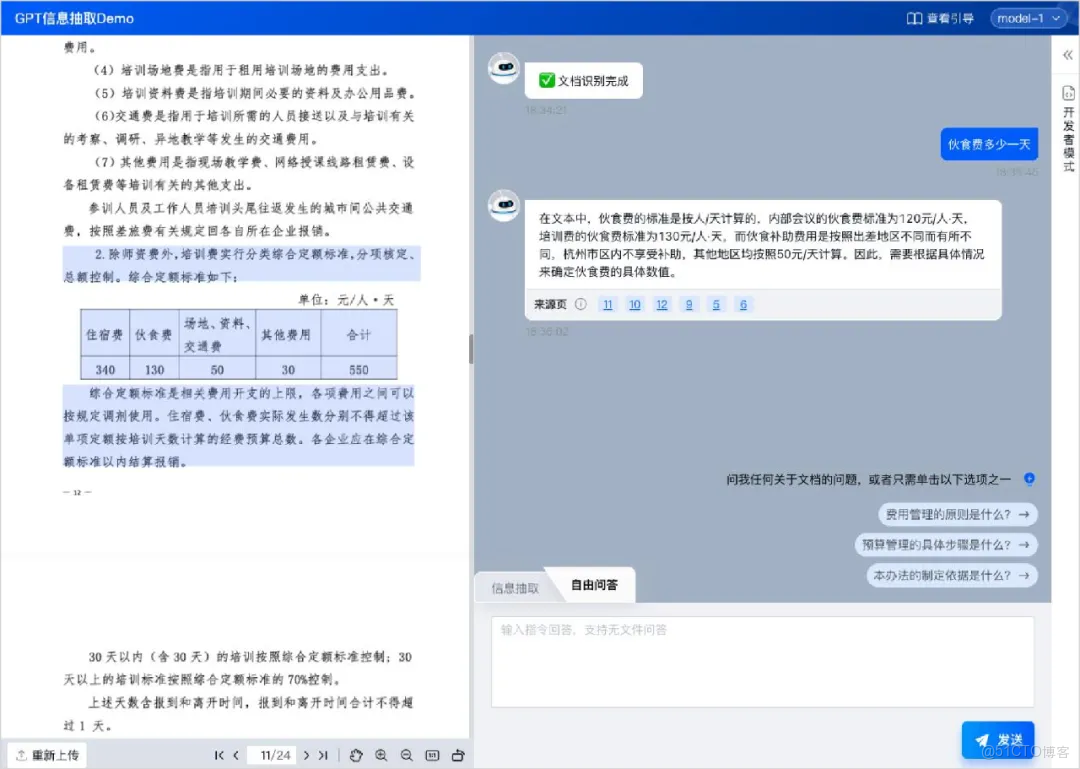Screen dimensions: 1080x769
Task: Activate the fit-to-width view icon
Action: pos(433,756)
